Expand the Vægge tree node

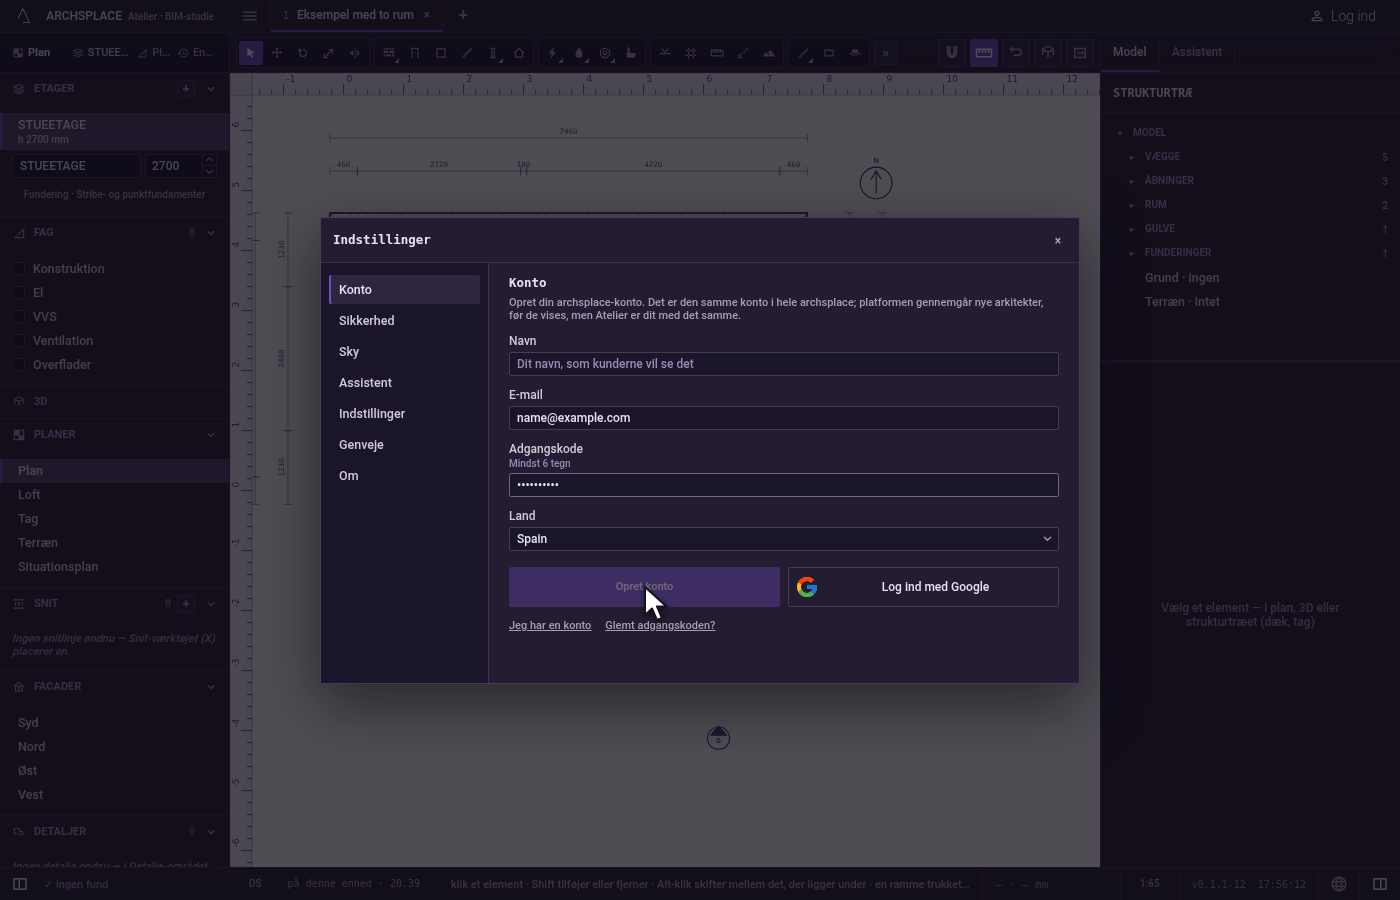pyautogui.click(x=1132, y=157)
